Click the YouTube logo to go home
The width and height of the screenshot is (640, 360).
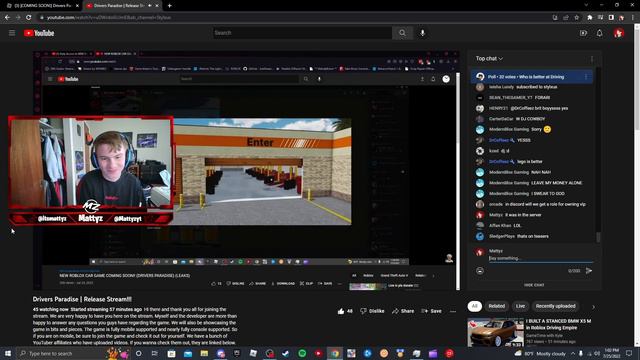(x=39, y=33)
